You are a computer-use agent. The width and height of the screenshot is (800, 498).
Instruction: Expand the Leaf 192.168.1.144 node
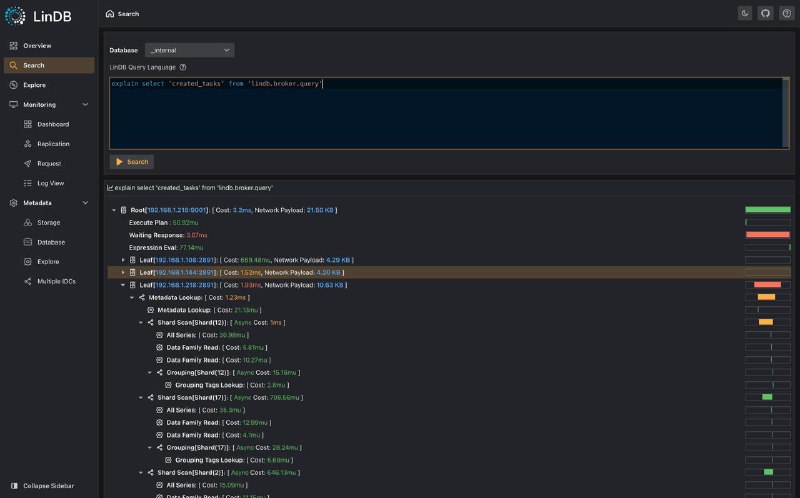coord(123,272)
